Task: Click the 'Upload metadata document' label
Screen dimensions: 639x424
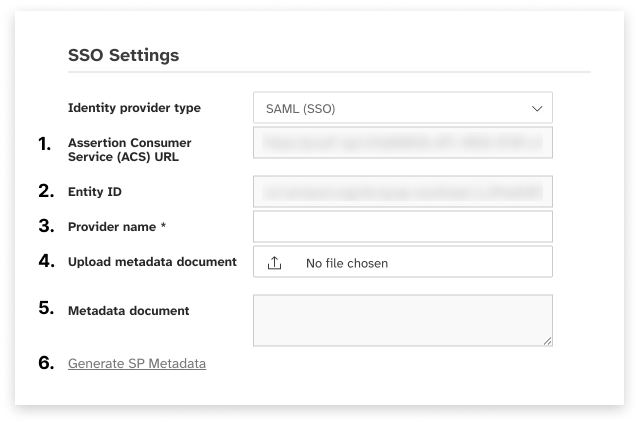Action: point(152,262)
